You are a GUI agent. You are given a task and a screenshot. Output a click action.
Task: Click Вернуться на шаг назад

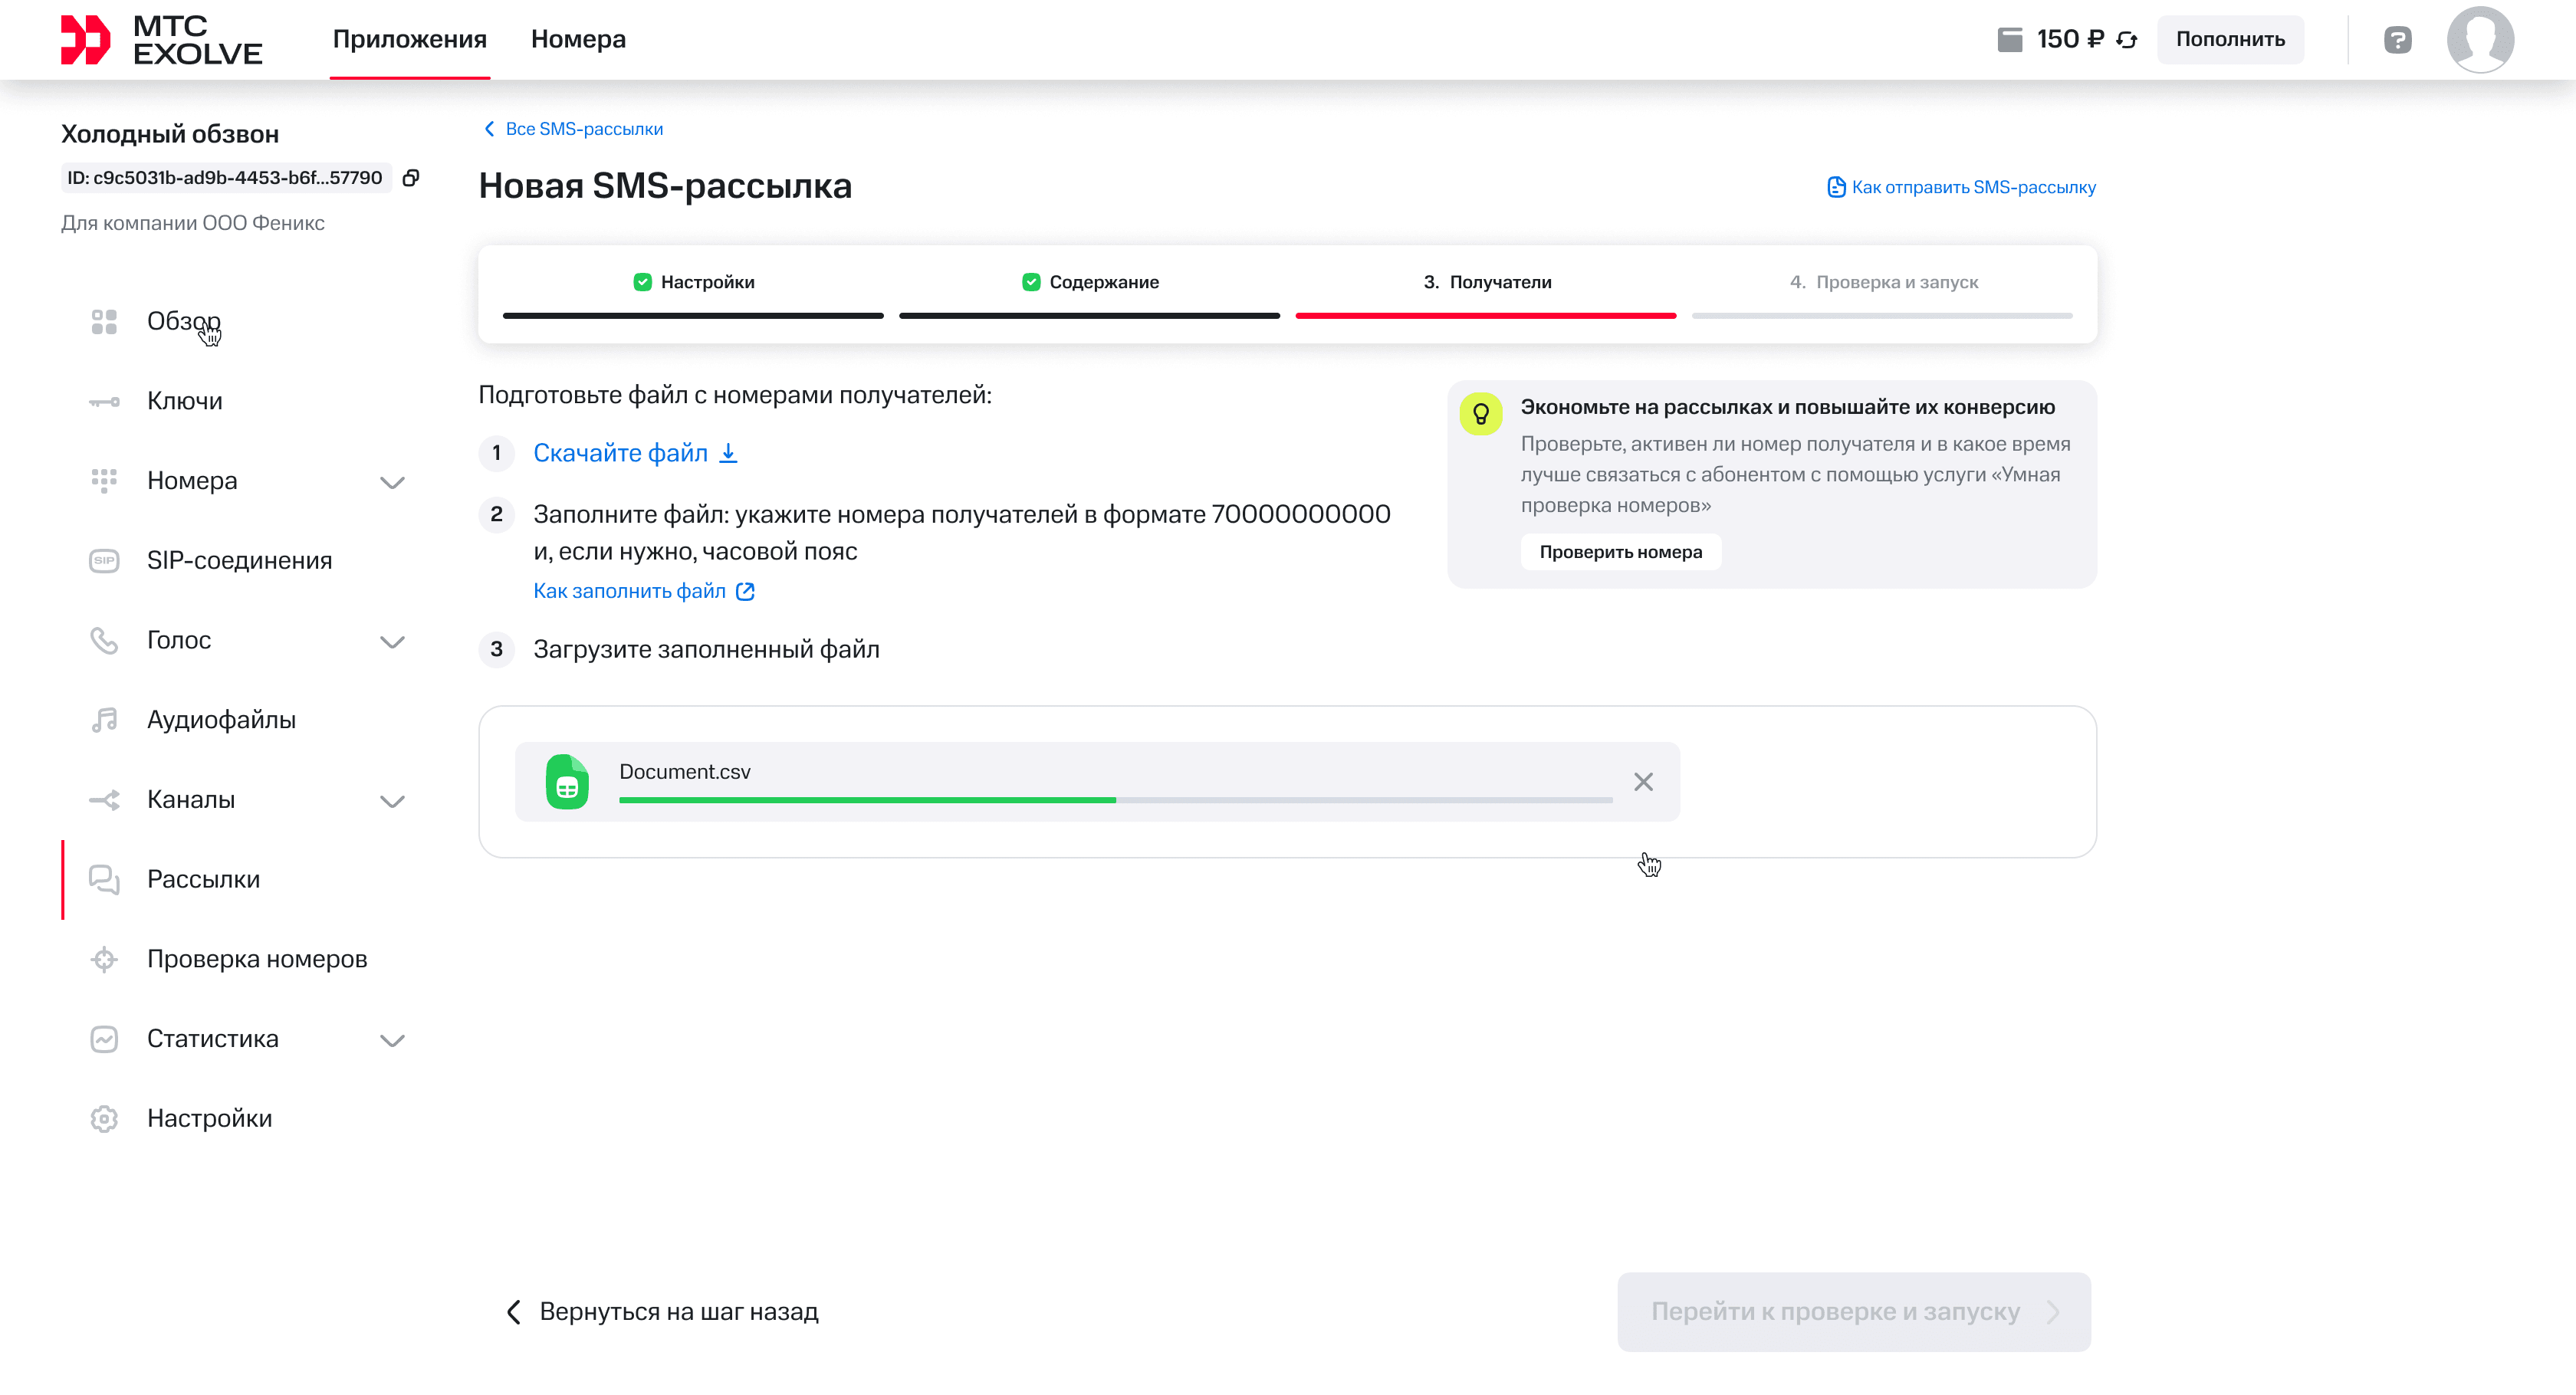click(x=662, y=1312)
